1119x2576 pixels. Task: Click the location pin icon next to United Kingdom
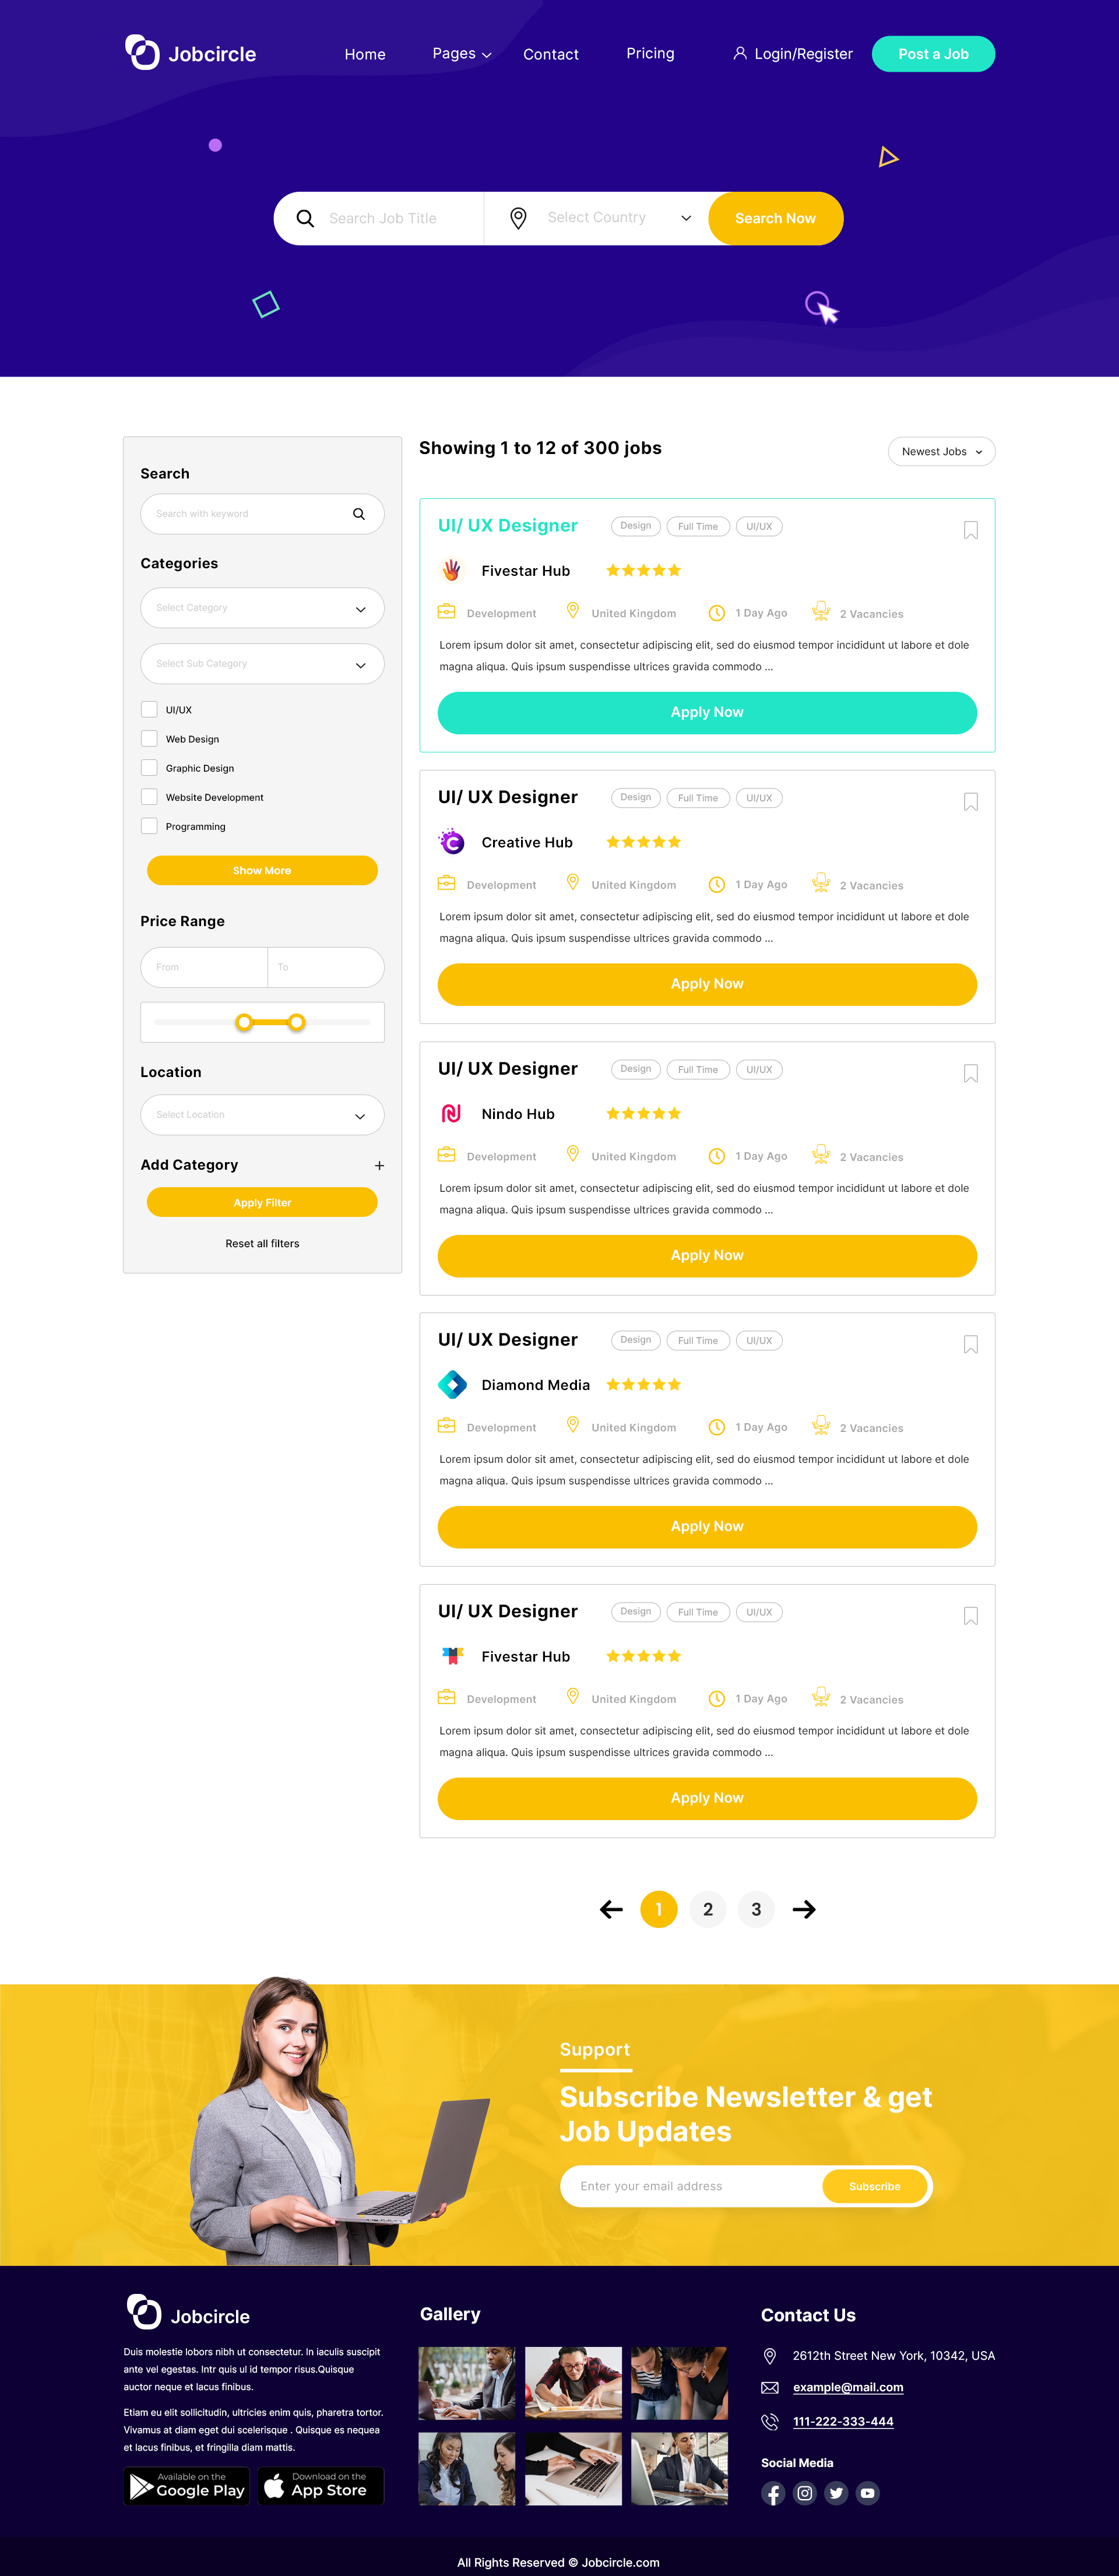(x=572, y=611)
